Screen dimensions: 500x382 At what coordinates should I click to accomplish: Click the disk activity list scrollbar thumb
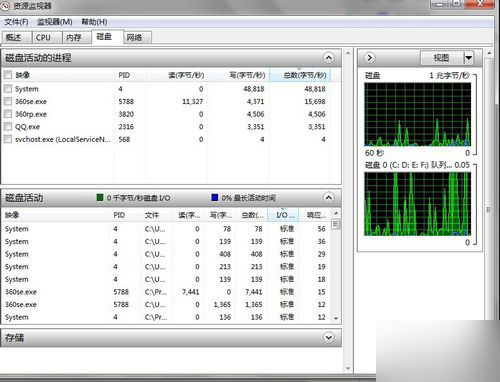336,224
